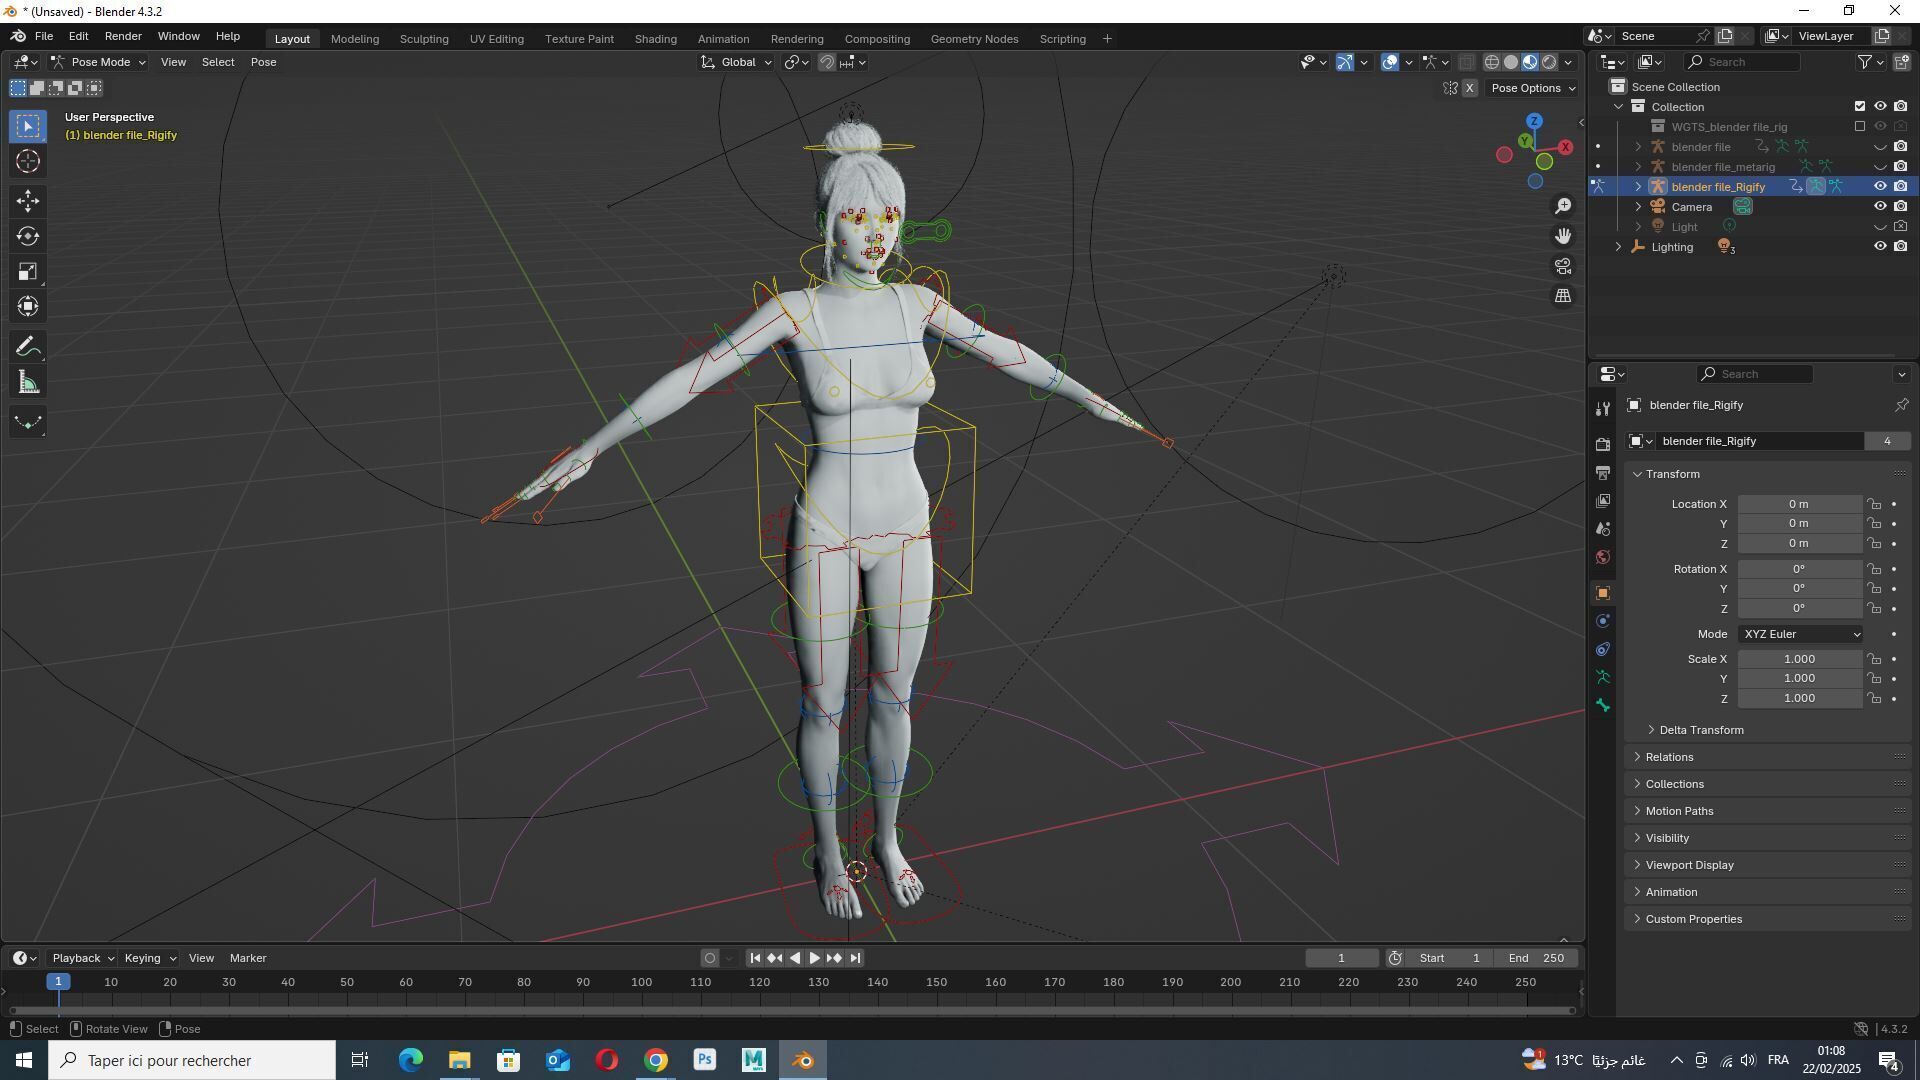The height and width of the screenshot is (1080, 1920).
Task: Jump to timeline end button
Action: click(x=855, y=958)
